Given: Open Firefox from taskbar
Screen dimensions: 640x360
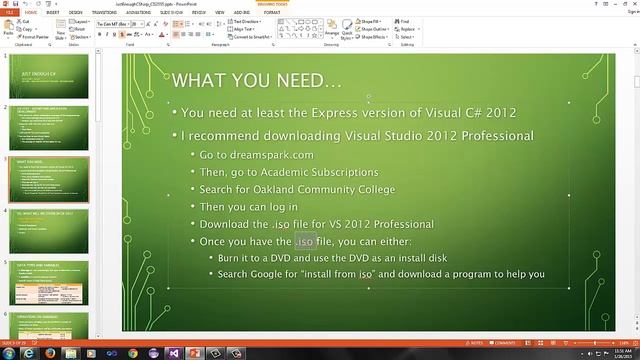Looking at the screenshot, I should point(50,353).
